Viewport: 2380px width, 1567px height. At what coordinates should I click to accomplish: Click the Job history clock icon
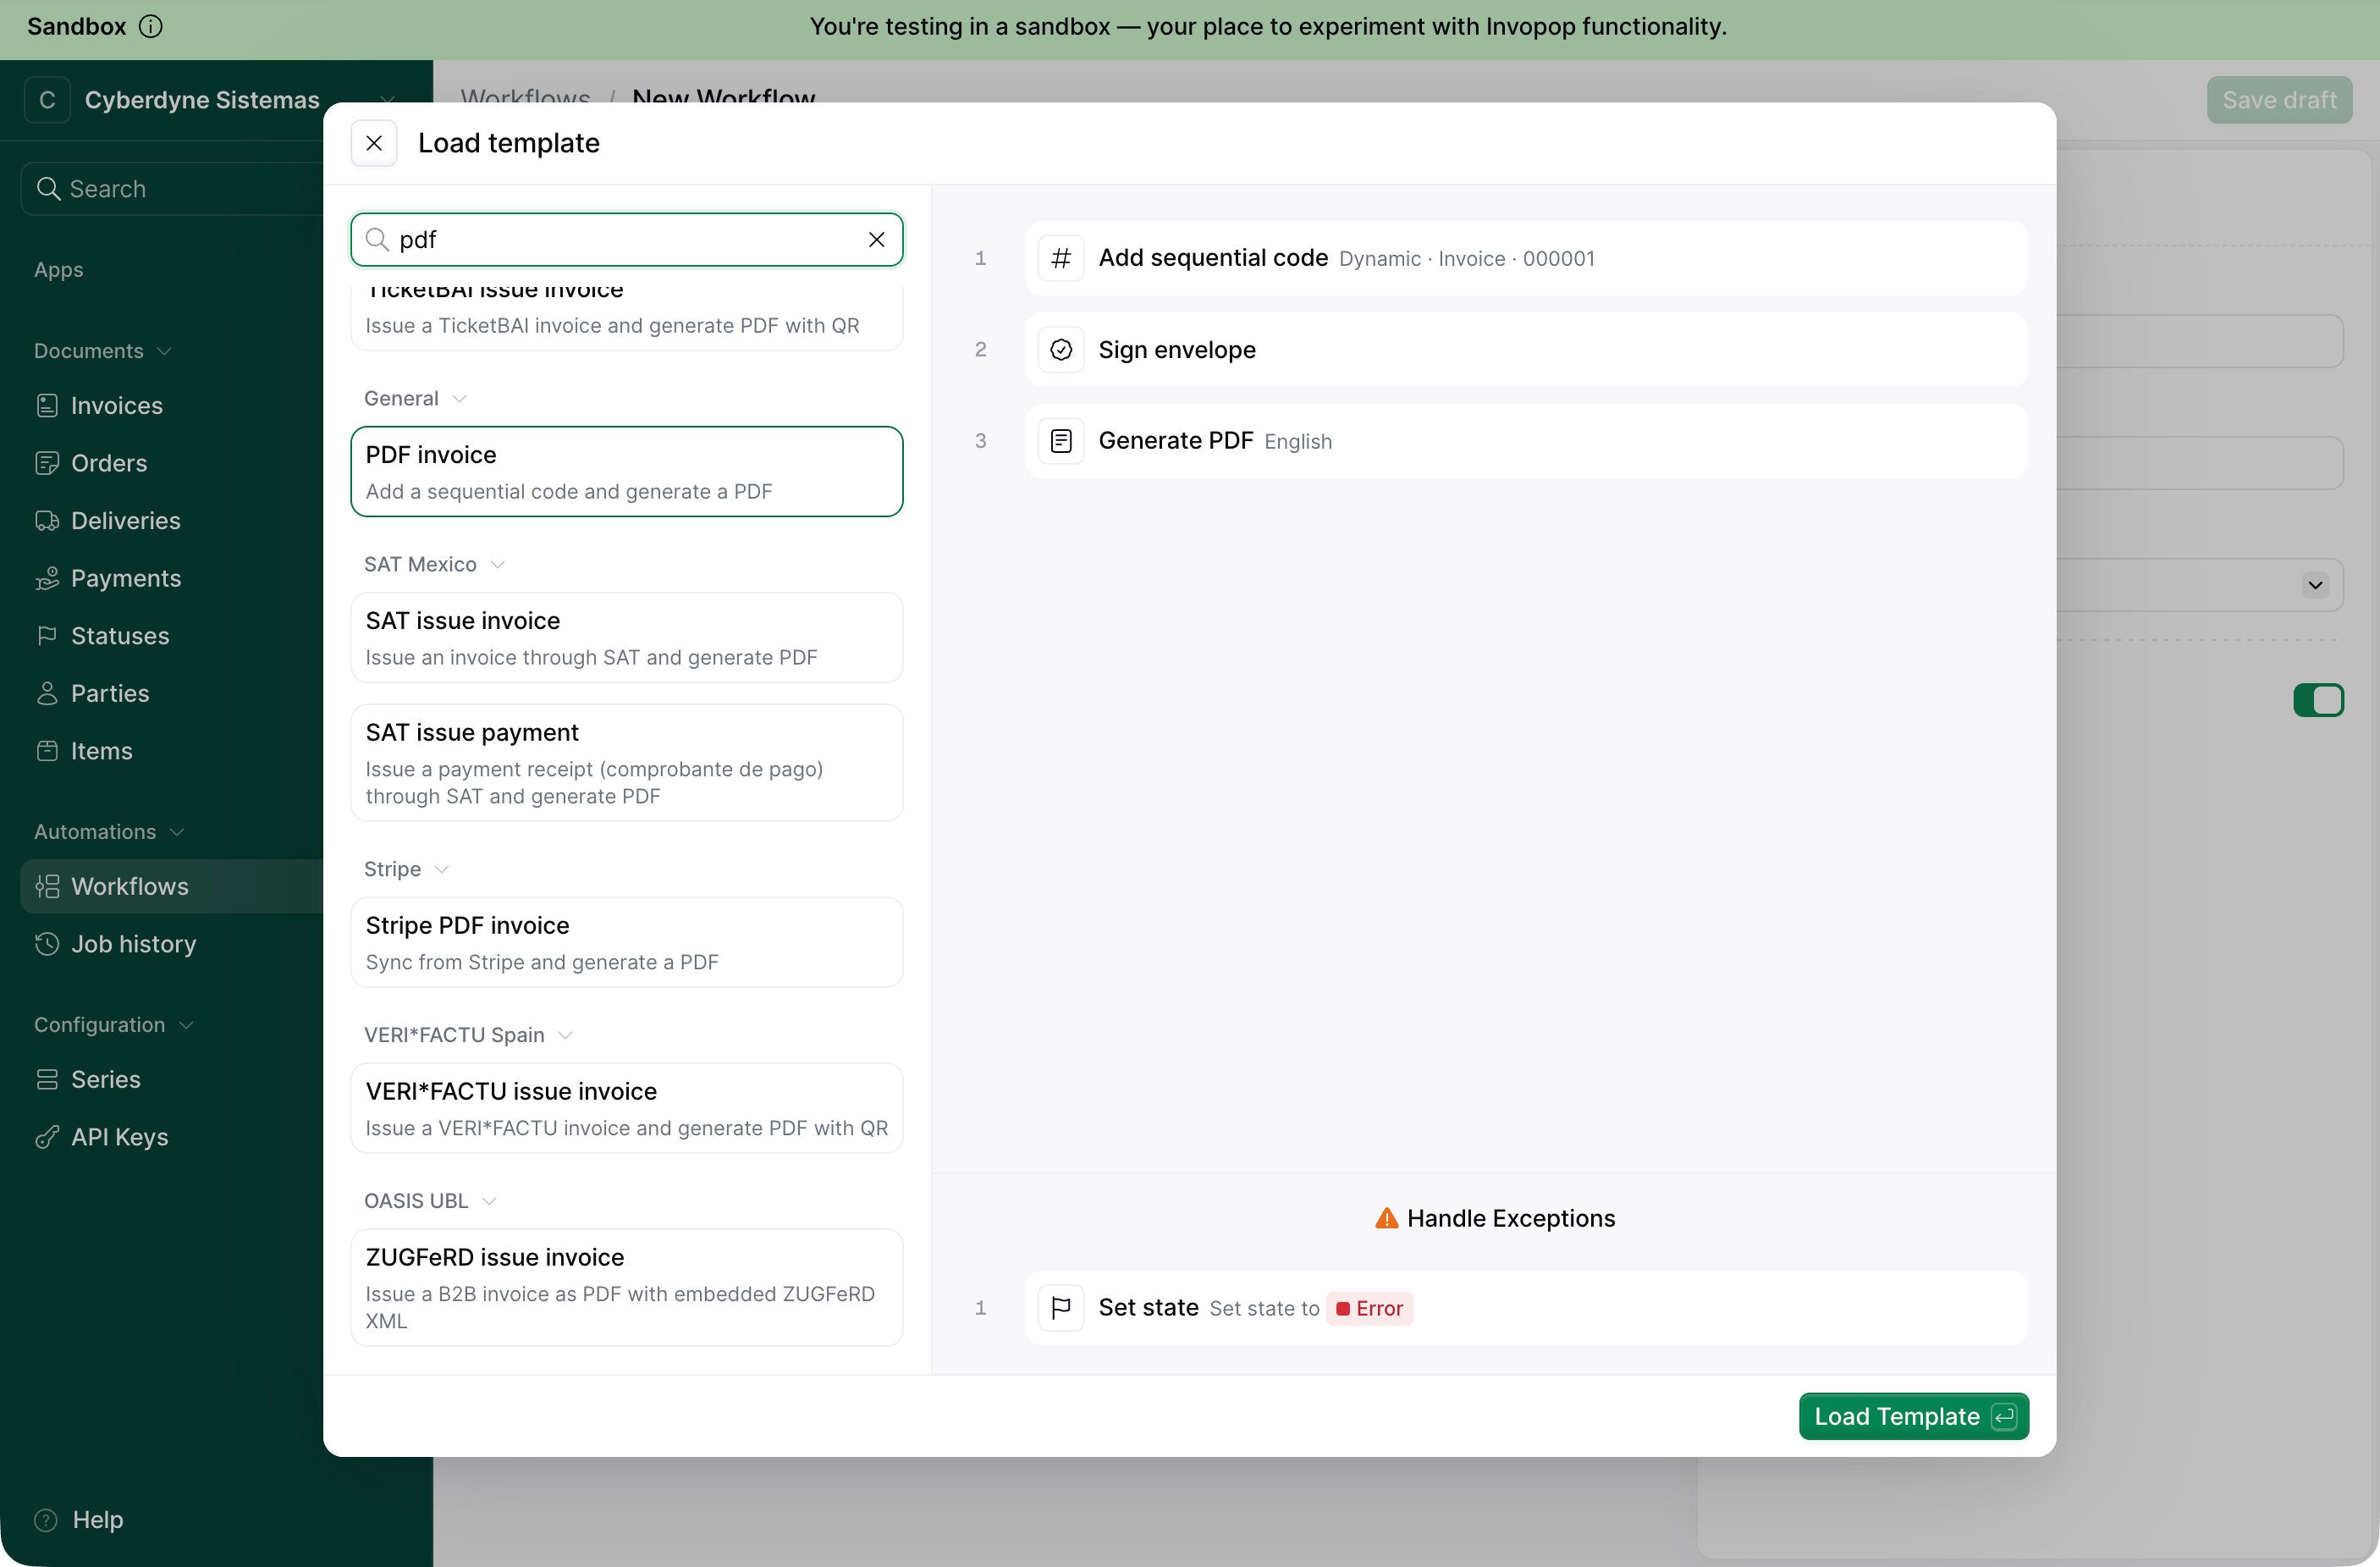point(47,944)
